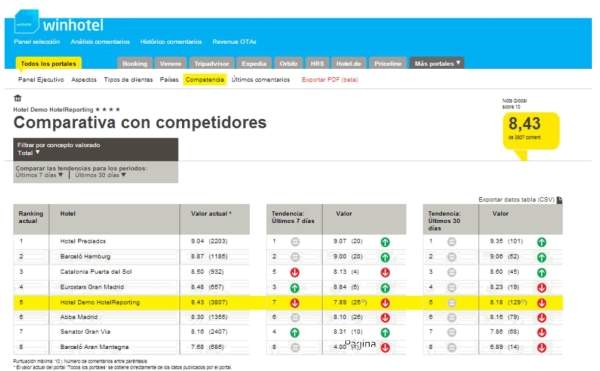Click green up arrow in Eurostars Gran Madrid 7-day trend
600x371 pixels.
point(295,288)
